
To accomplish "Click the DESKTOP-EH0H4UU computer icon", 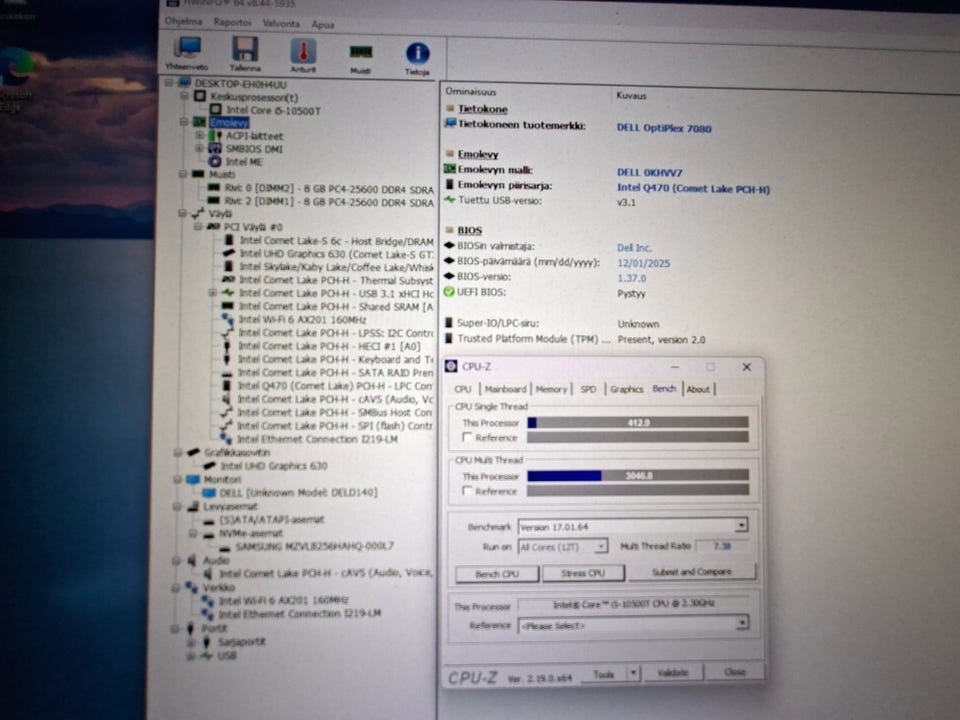I will (184, 83).
